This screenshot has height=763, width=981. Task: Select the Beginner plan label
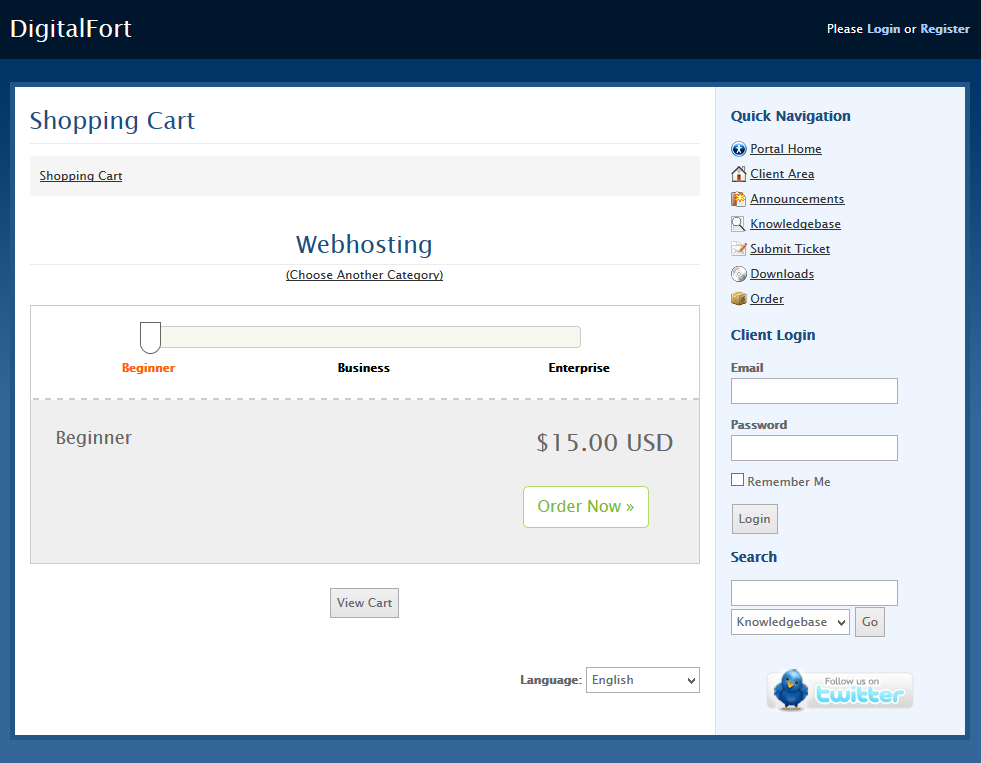(148, 368)
